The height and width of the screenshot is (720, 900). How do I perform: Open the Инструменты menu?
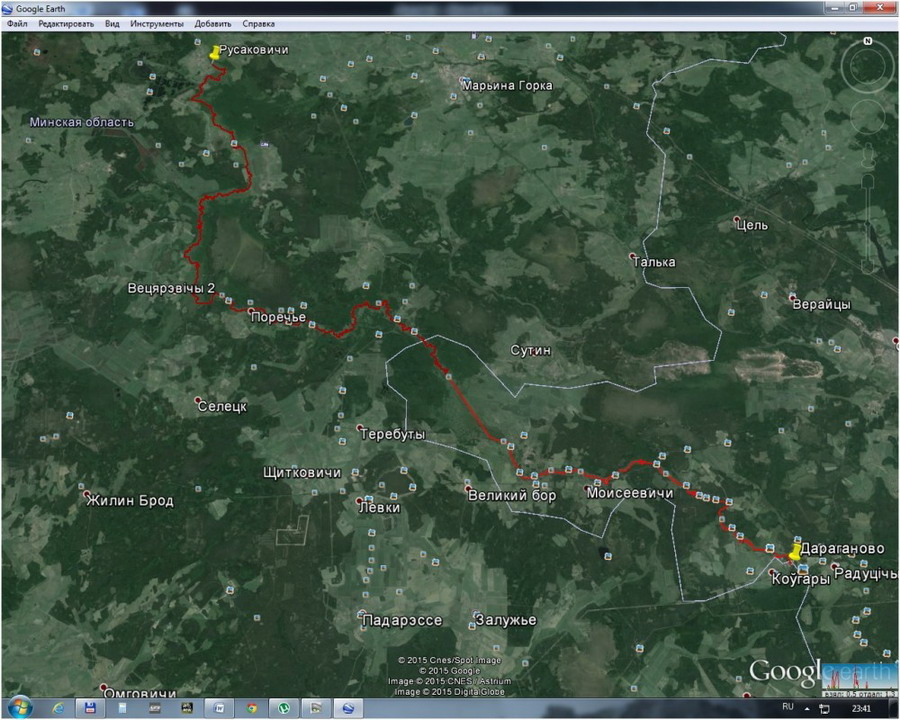click(156, 23)
